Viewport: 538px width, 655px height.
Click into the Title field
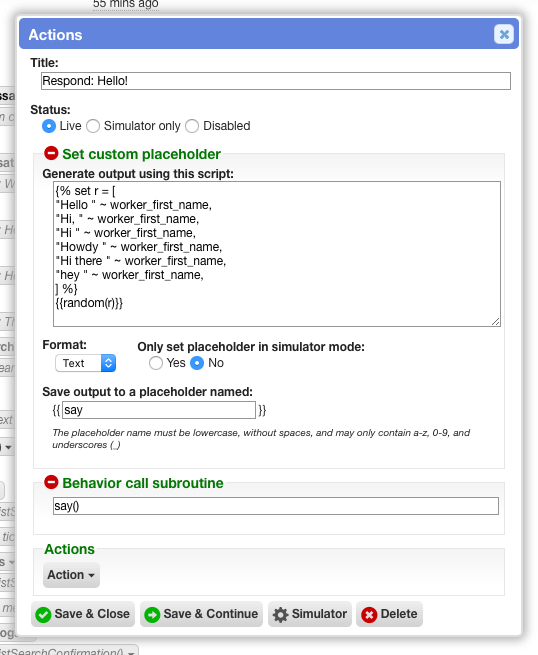276,81
